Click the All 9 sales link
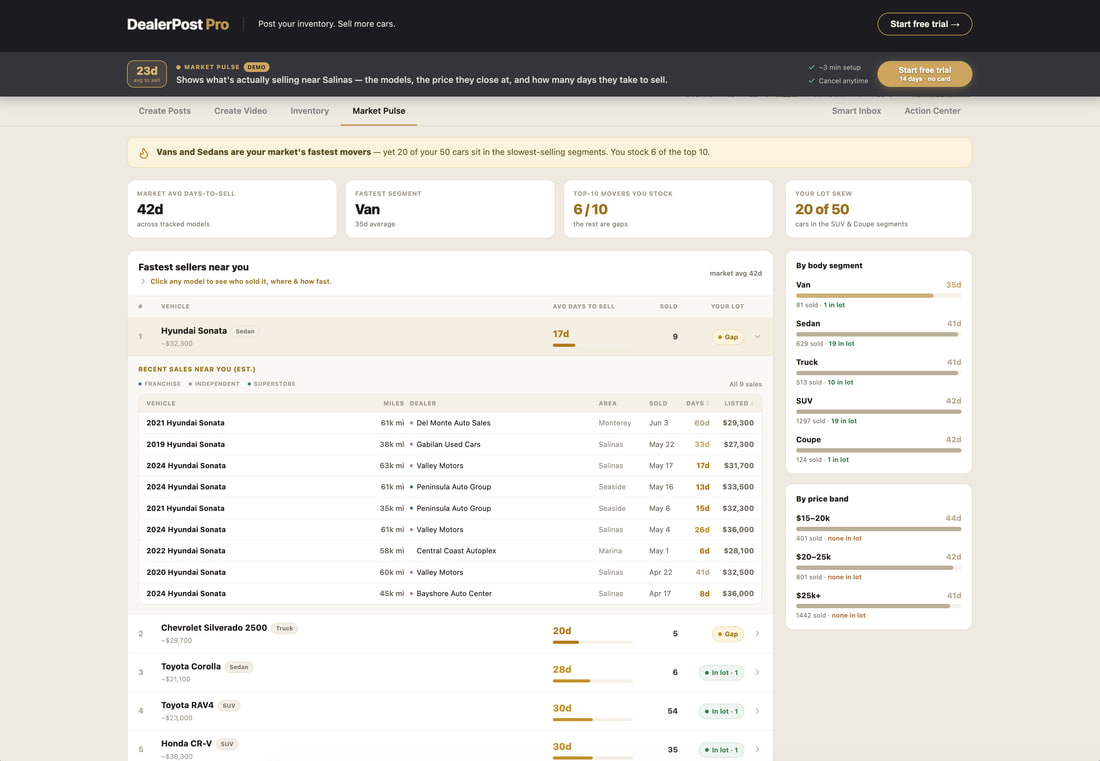Screen dimensions: 1100x761 click(x=745, y=384)
